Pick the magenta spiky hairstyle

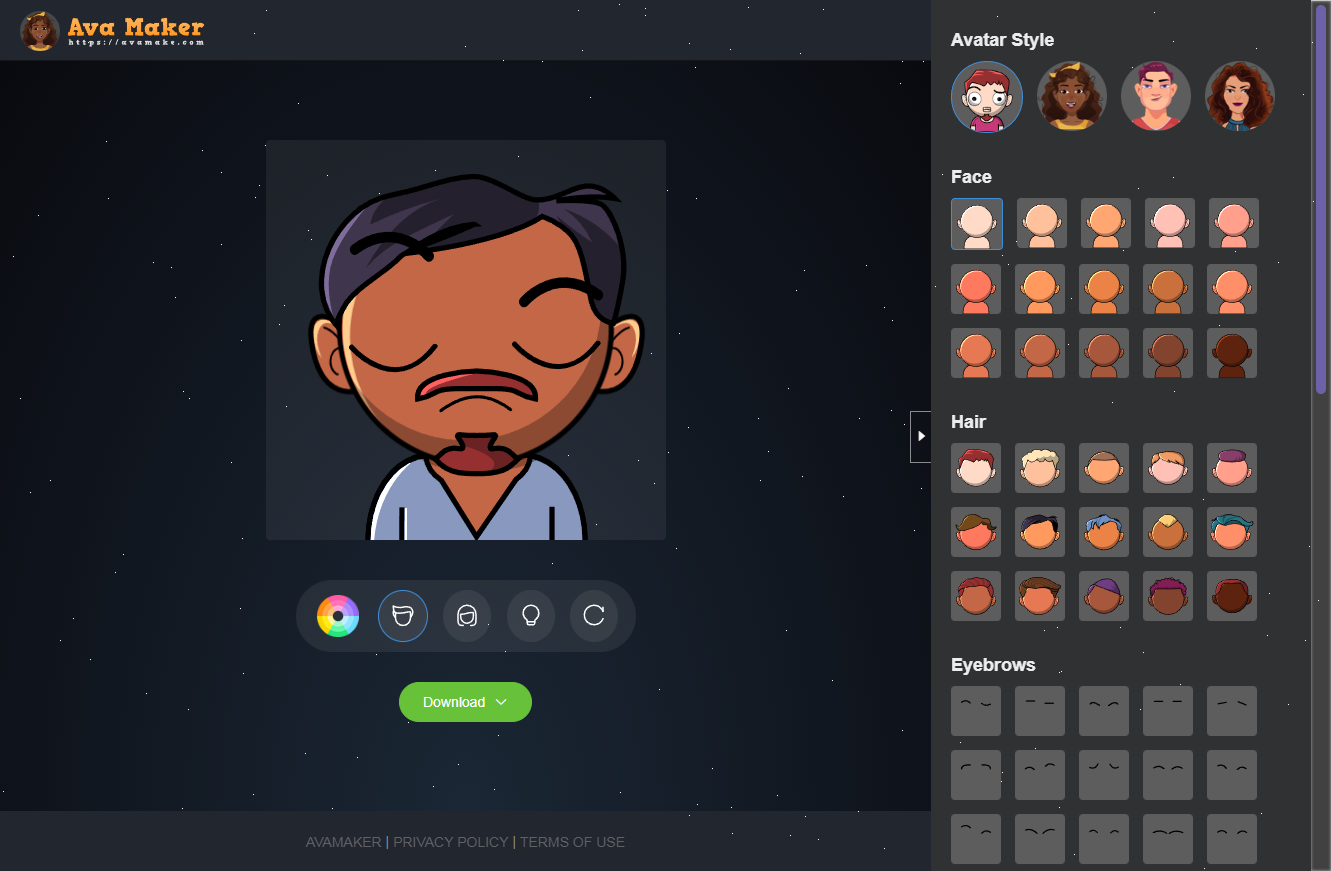pyautogui.click(x=1168, y=596)
